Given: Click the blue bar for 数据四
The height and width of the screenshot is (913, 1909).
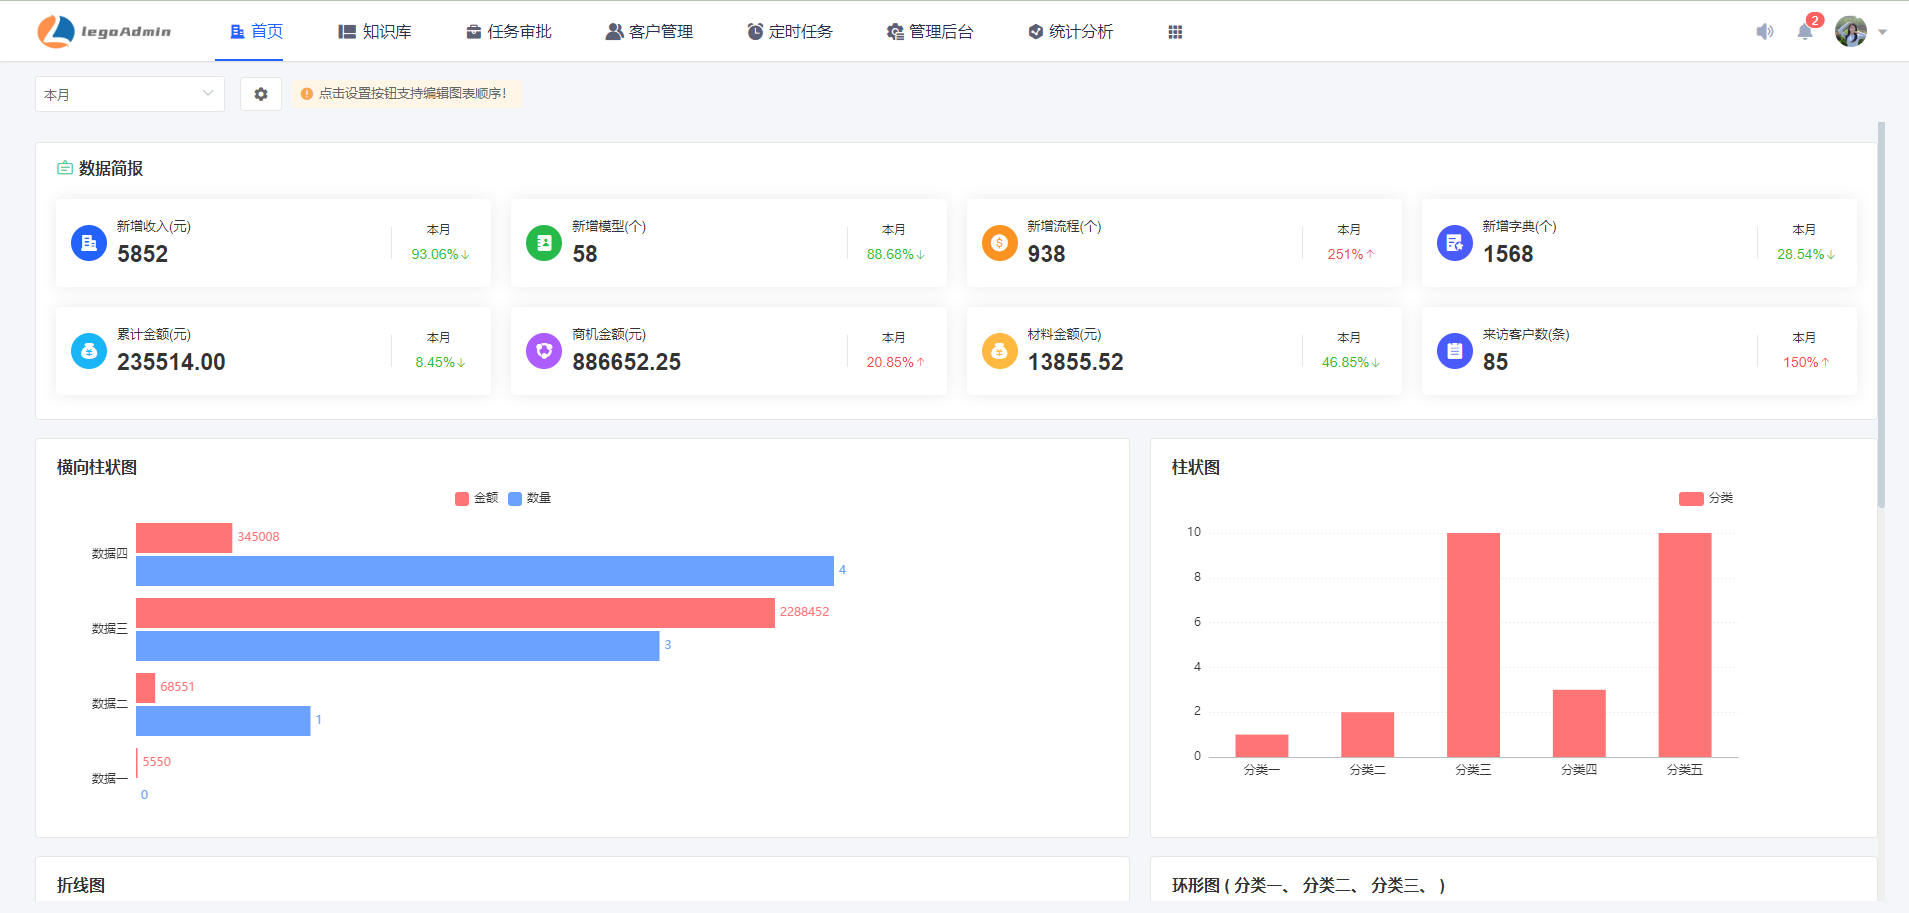Looking at the screenshot, I should tap(485, 571).
